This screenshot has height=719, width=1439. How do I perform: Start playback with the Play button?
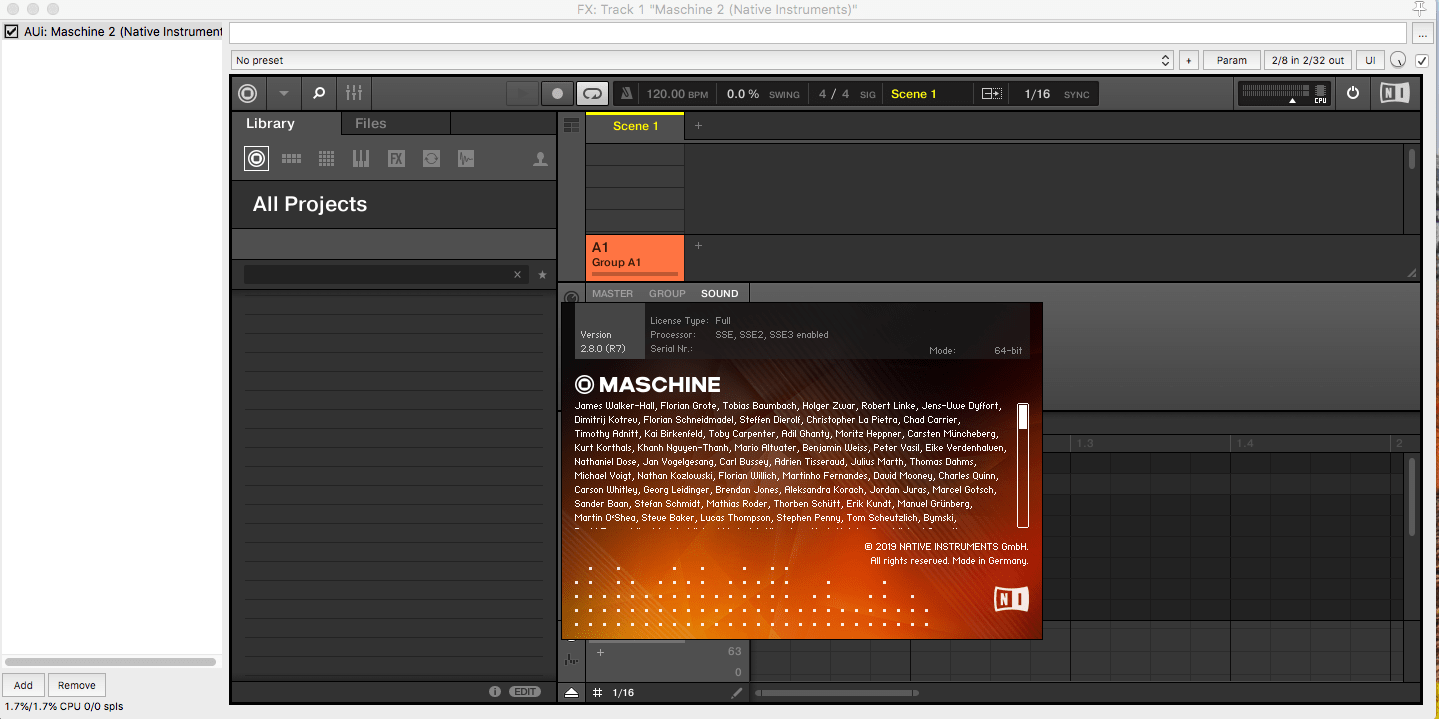[x=522, y=94]
